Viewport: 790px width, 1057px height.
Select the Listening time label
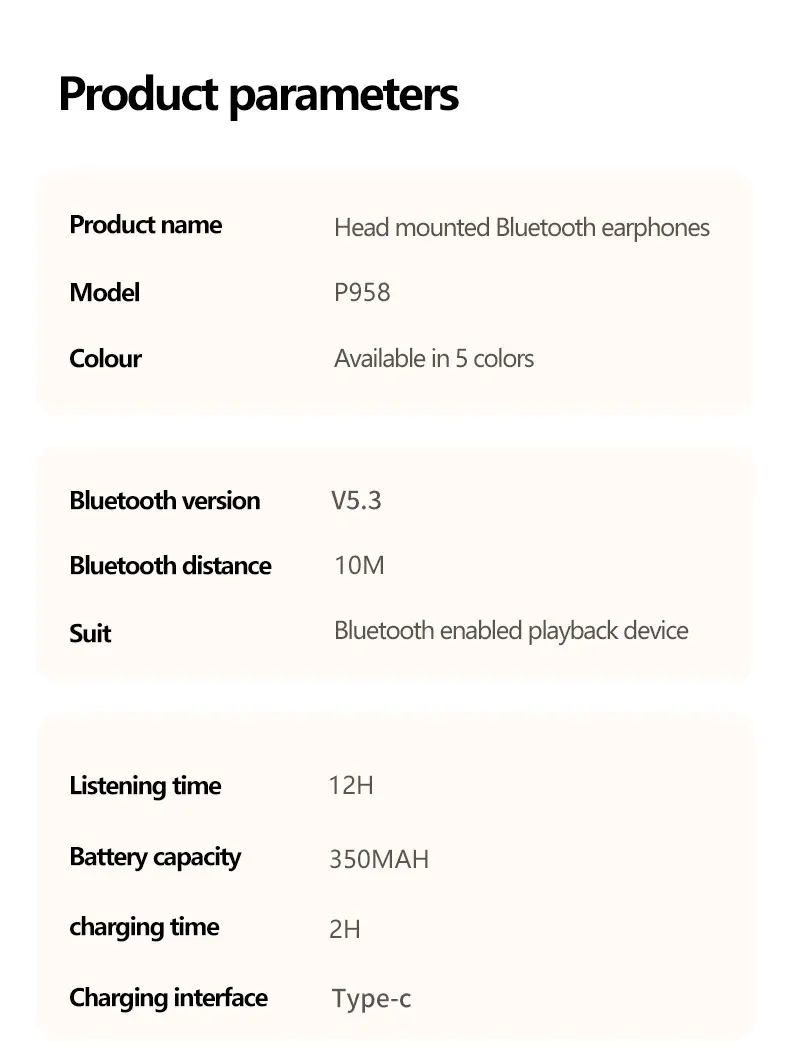(x=145, y=786)
